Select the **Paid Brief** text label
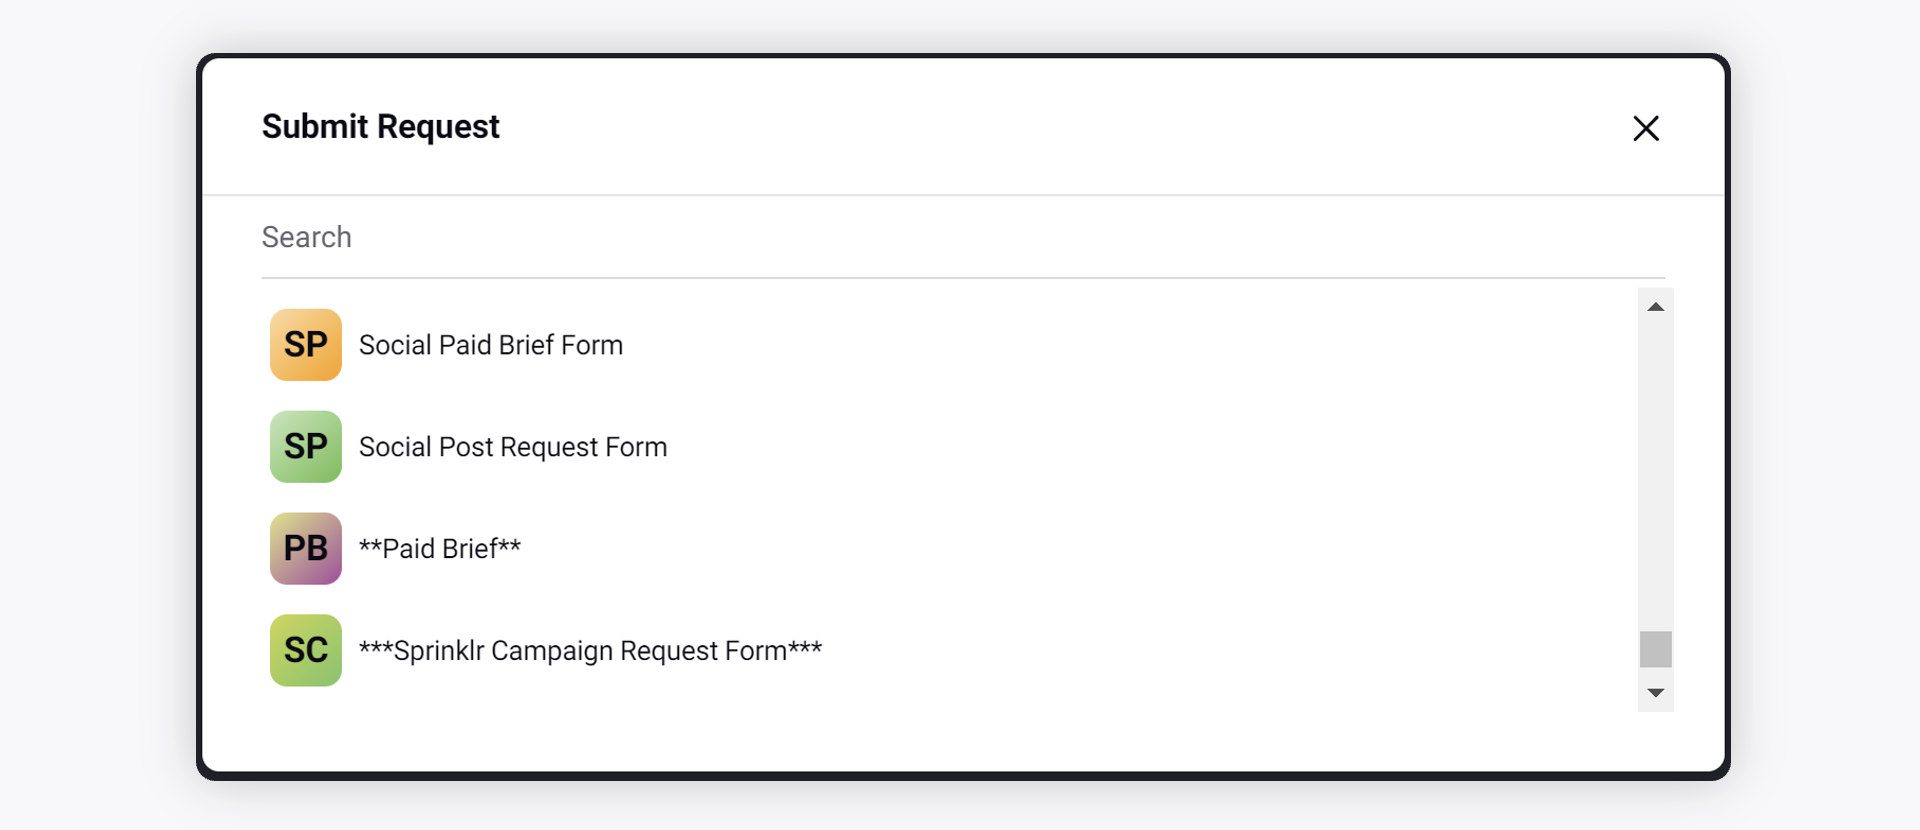The image size is (1920, 830). [440, 549]
